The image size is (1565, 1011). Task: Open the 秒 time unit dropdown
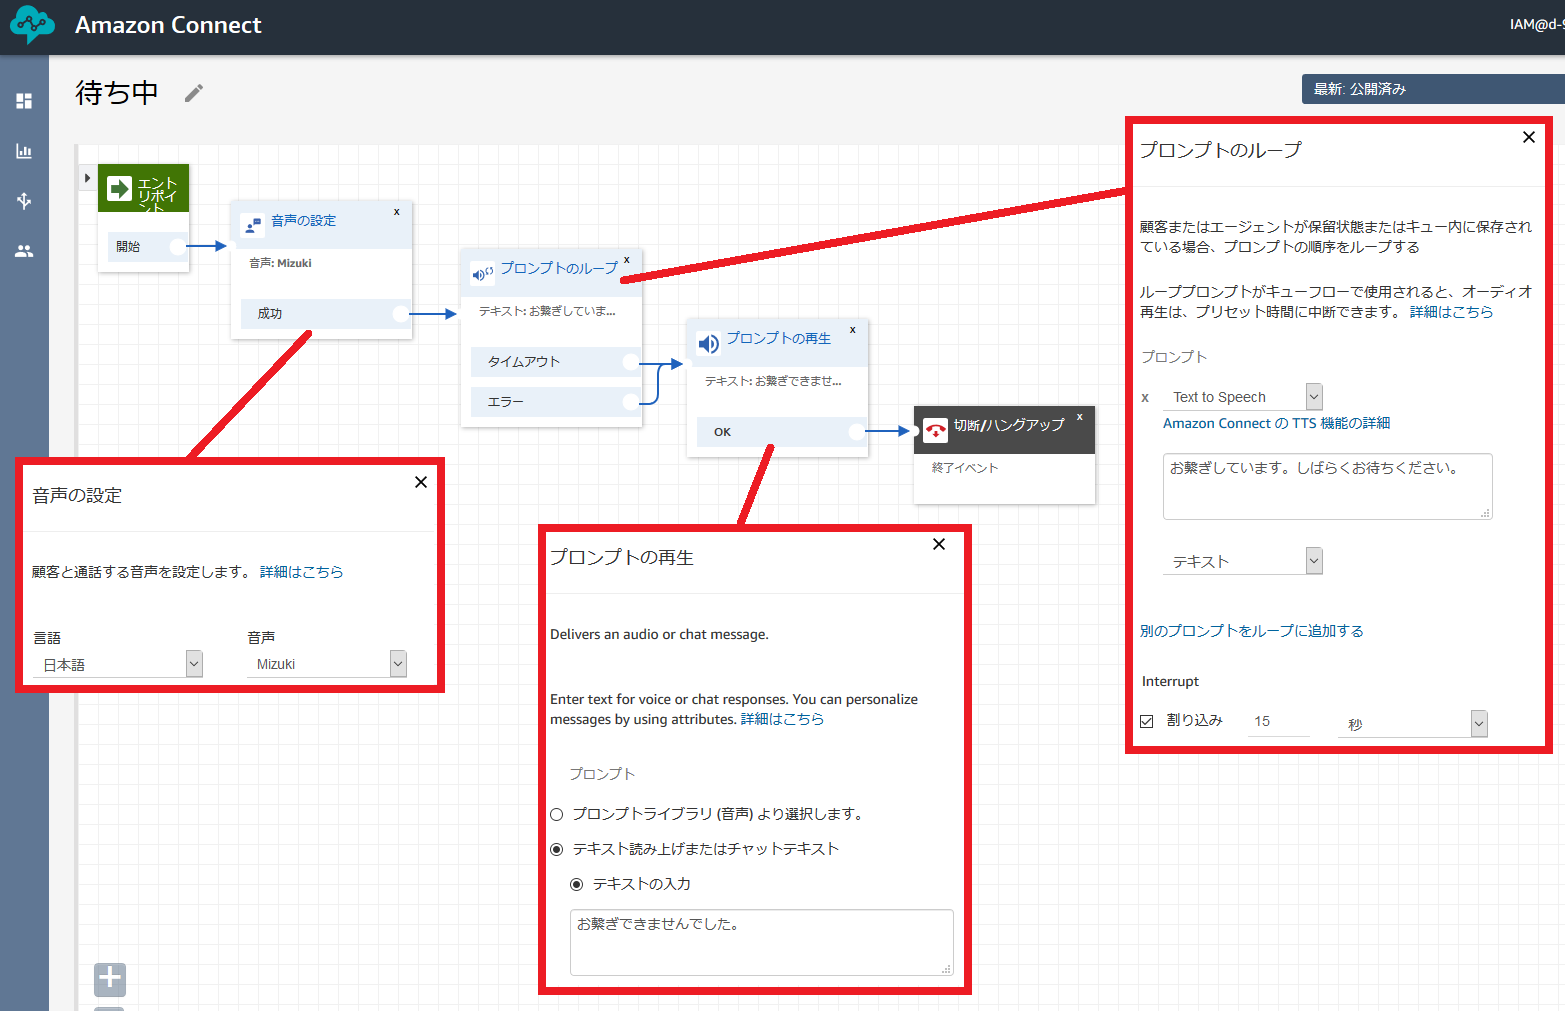click(1413, 724)
